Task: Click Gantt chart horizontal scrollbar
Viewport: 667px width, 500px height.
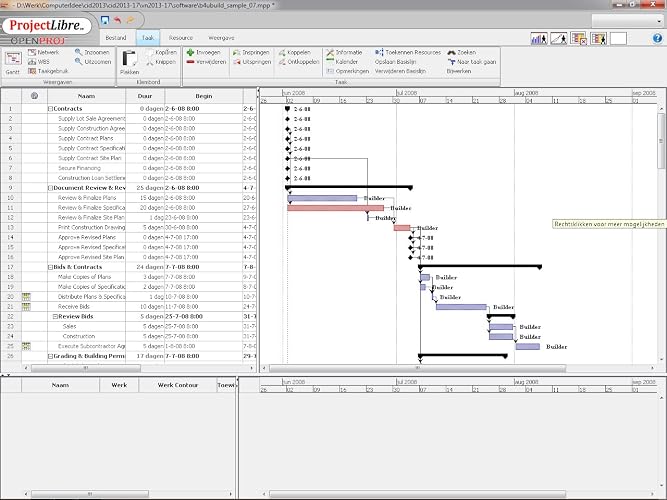Action: pyautogui.click(x=417, y=368)
